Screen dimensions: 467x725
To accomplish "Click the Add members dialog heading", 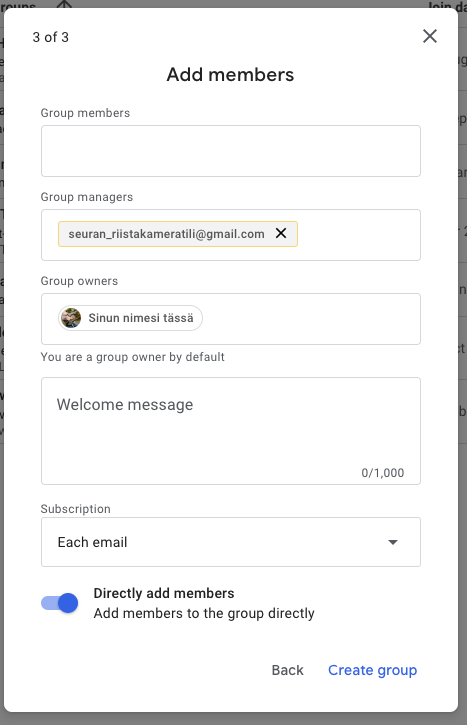I will point(230,74).
